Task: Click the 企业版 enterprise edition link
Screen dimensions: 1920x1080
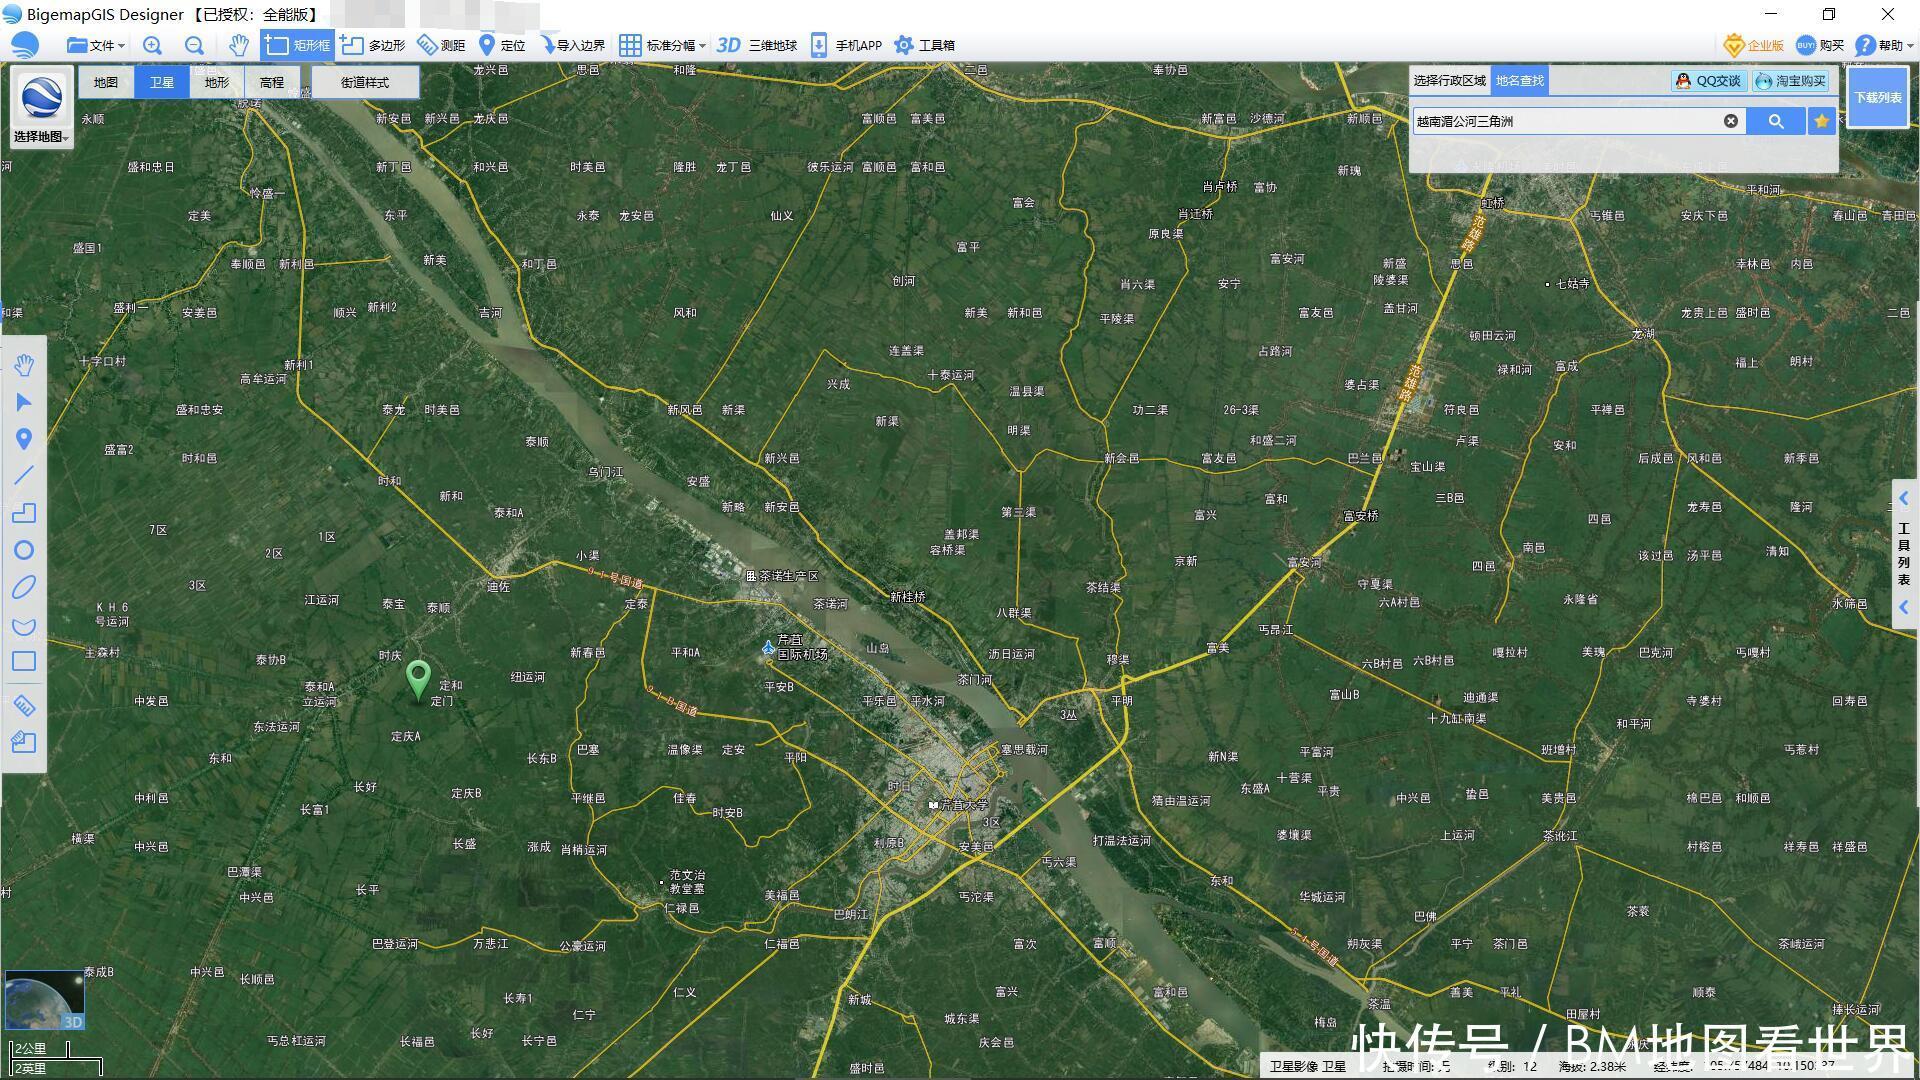Action: click(1755, 45)
